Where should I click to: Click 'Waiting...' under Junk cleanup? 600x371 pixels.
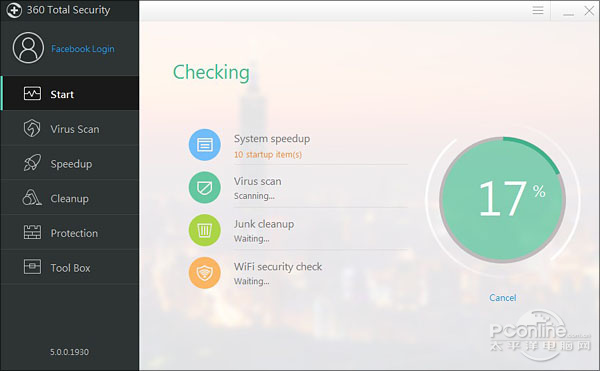pos(251,239)
